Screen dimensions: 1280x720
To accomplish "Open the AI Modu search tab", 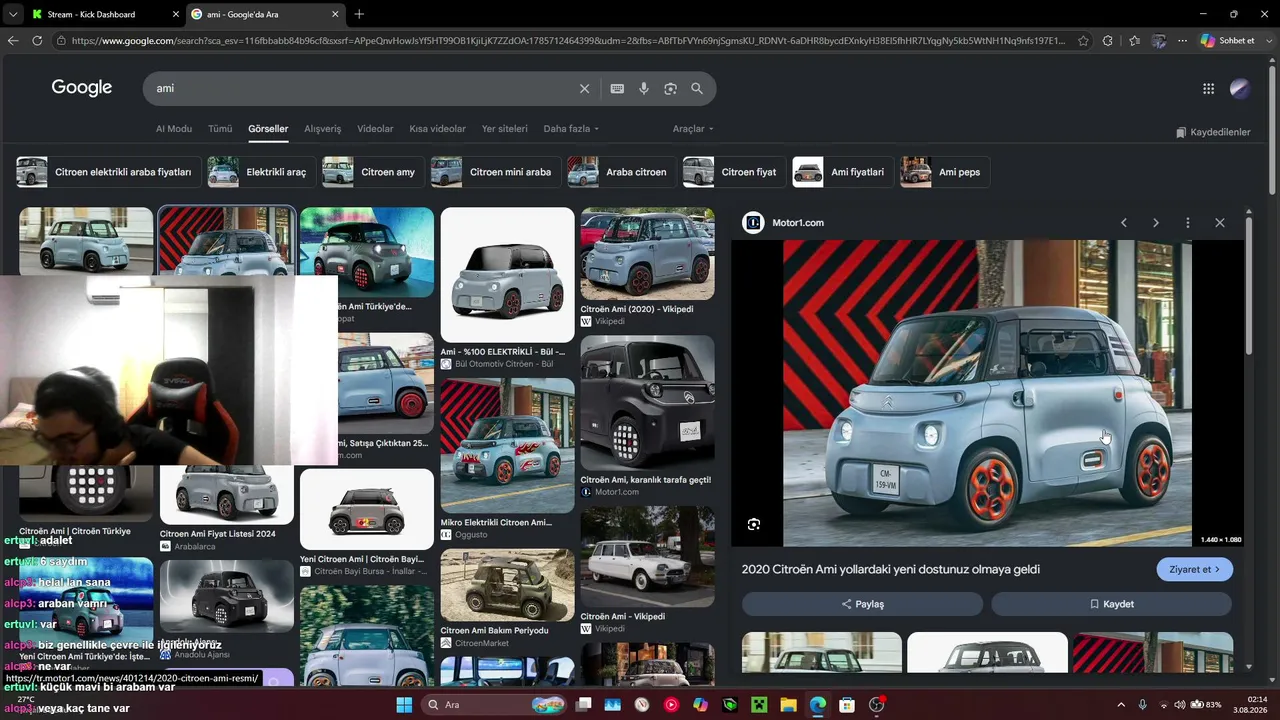I will (174, 129).
